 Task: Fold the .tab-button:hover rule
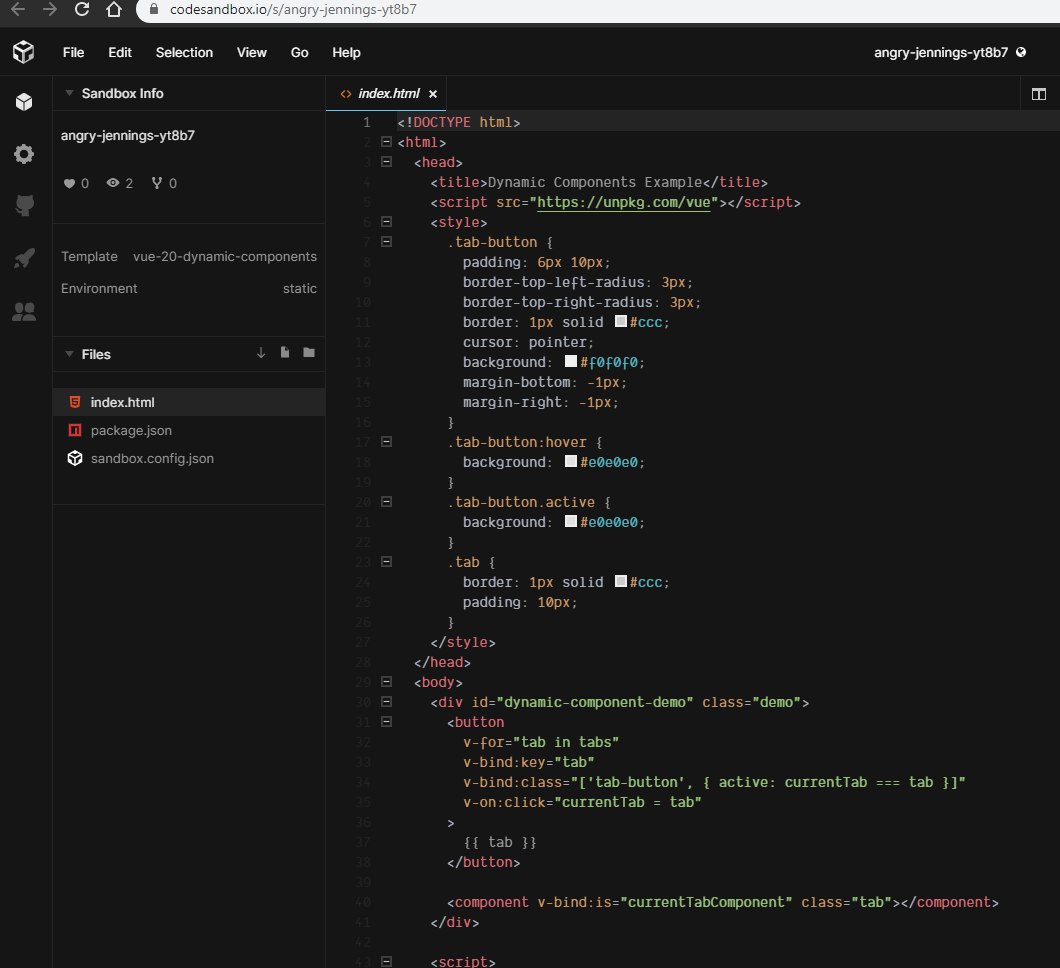pos(387,441)
